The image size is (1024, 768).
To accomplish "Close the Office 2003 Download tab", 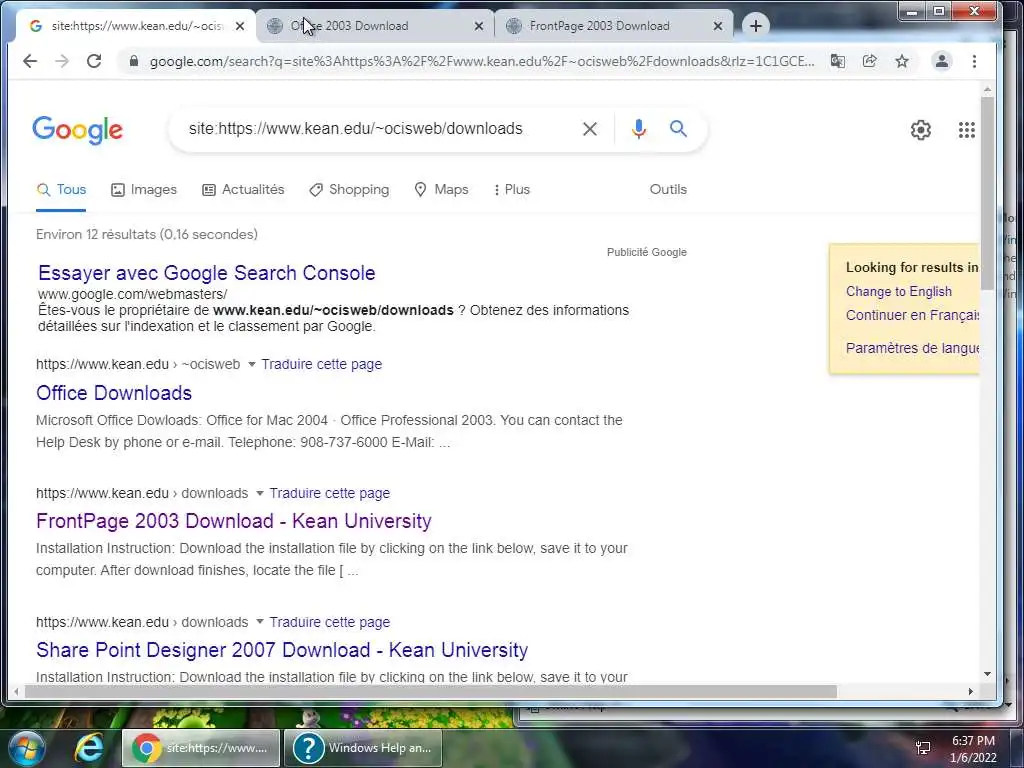I will click(479, 26).
